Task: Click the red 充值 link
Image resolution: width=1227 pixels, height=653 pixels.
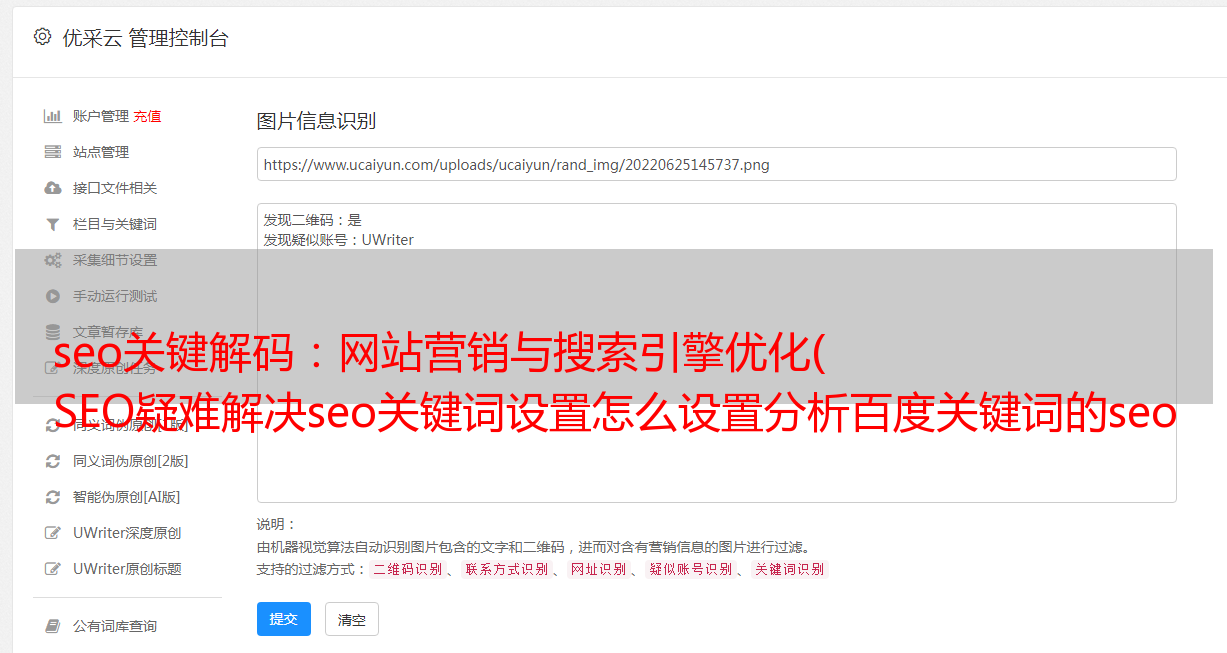Action: [147, 116]
